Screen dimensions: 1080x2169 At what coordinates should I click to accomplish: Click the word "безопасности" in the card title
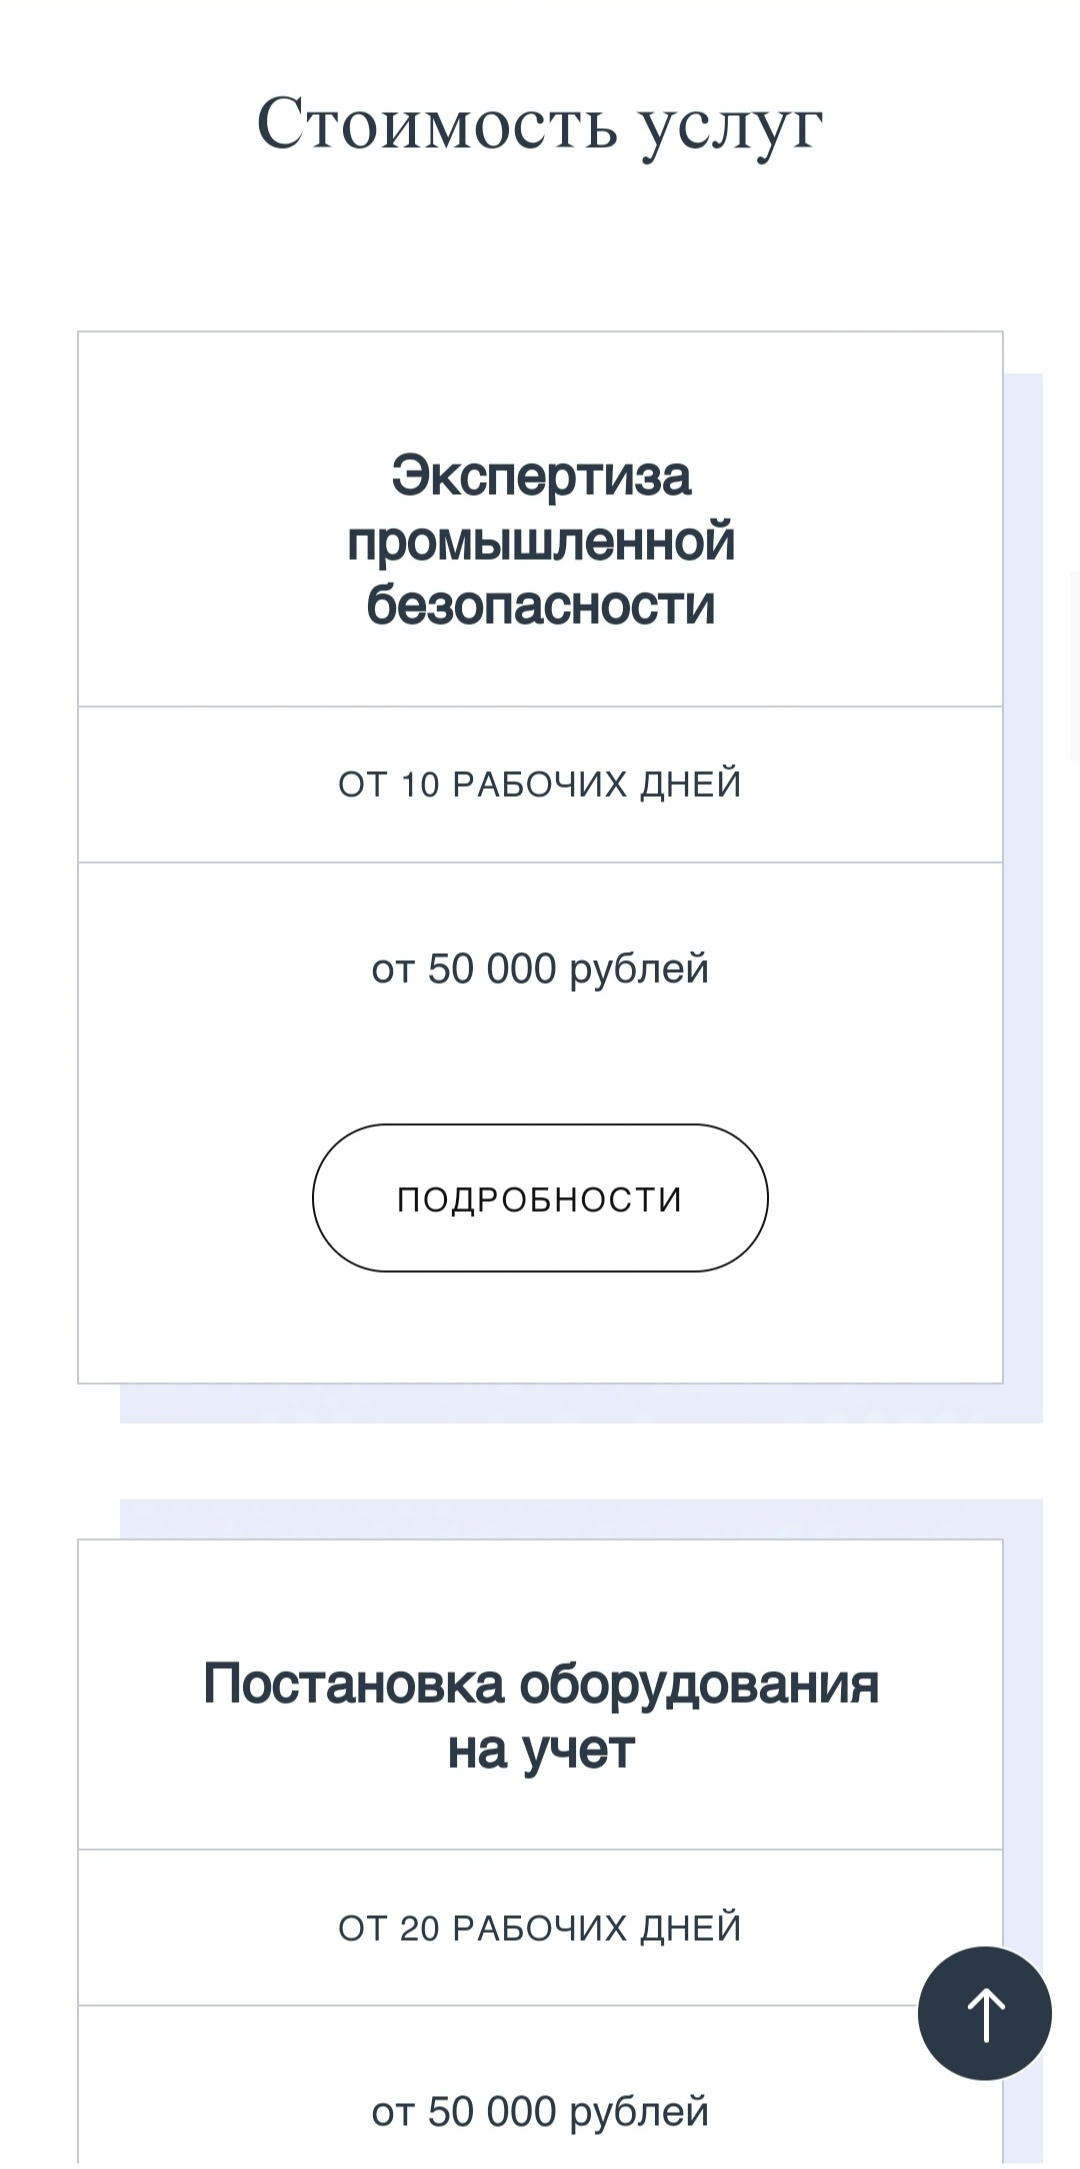(x=540, y=605)
